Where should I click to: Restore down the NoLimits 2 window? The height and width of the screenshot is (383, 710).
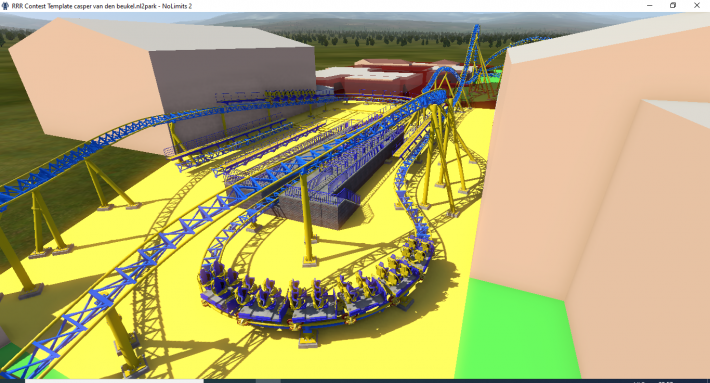pos(673,6)
